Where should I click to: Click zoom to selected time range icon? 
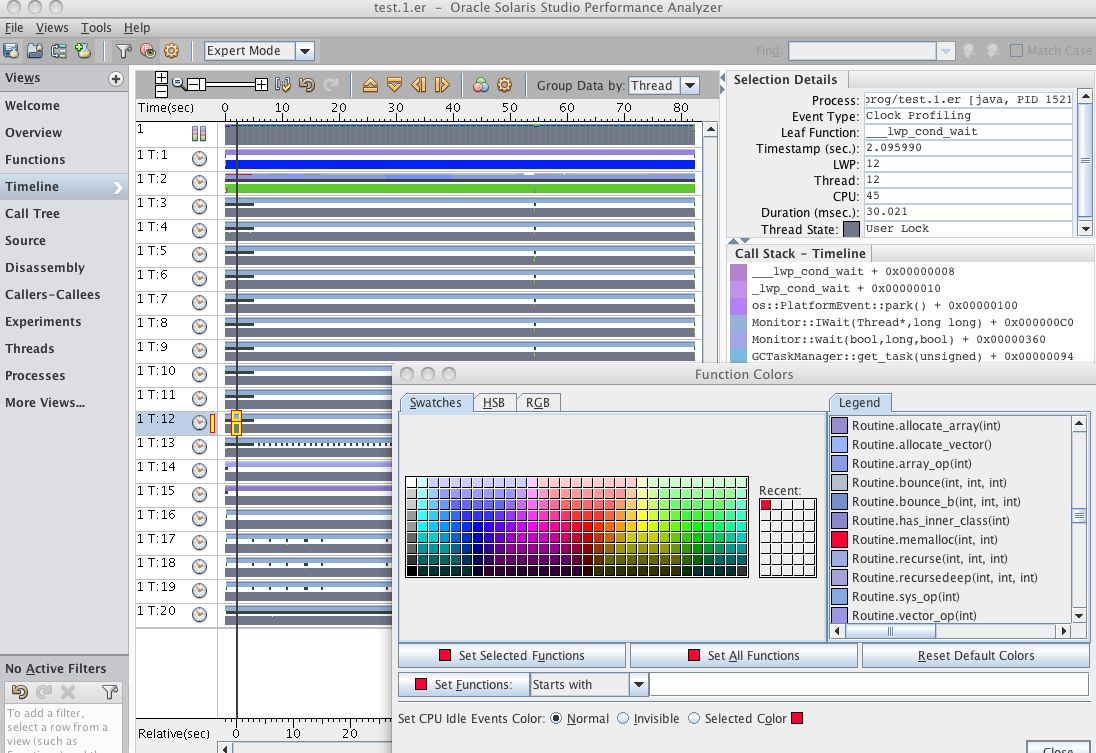point(283,85)
